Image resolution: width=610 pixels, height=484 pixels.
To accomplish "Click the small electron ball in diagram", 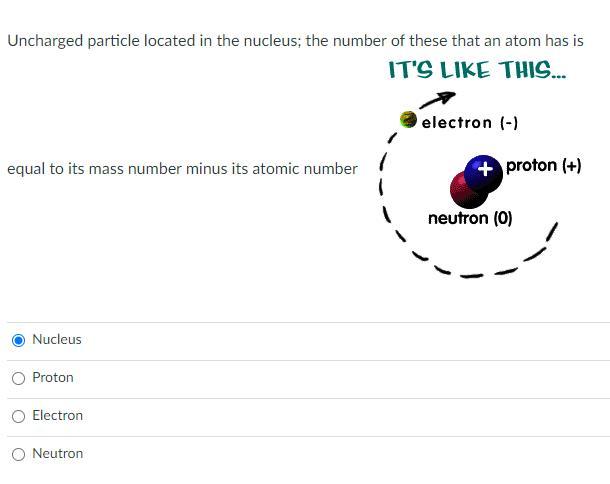I will (x=408, y=120).
